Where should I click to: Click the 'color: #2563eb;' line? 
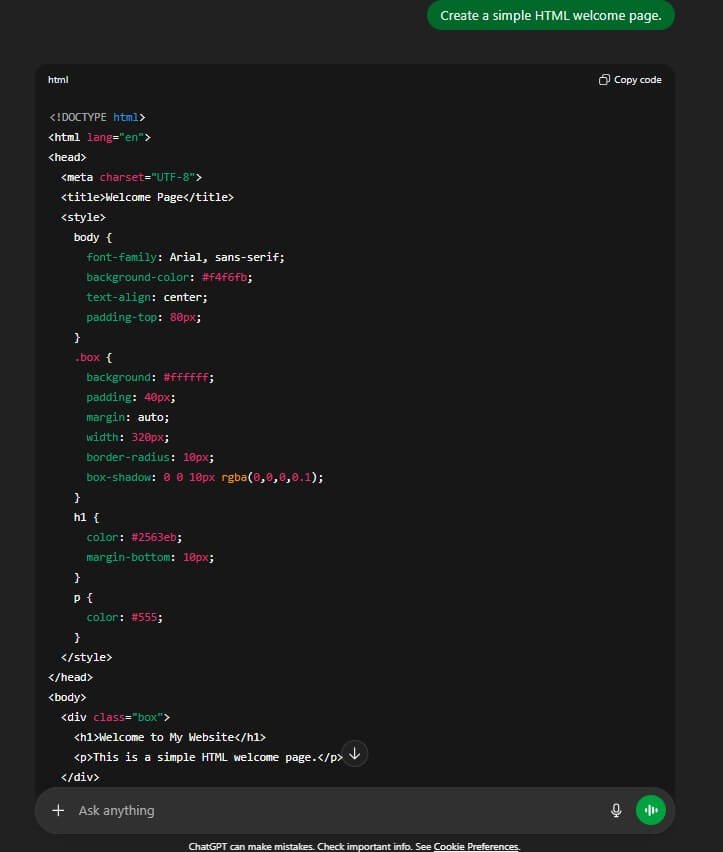tap(134, 537)
